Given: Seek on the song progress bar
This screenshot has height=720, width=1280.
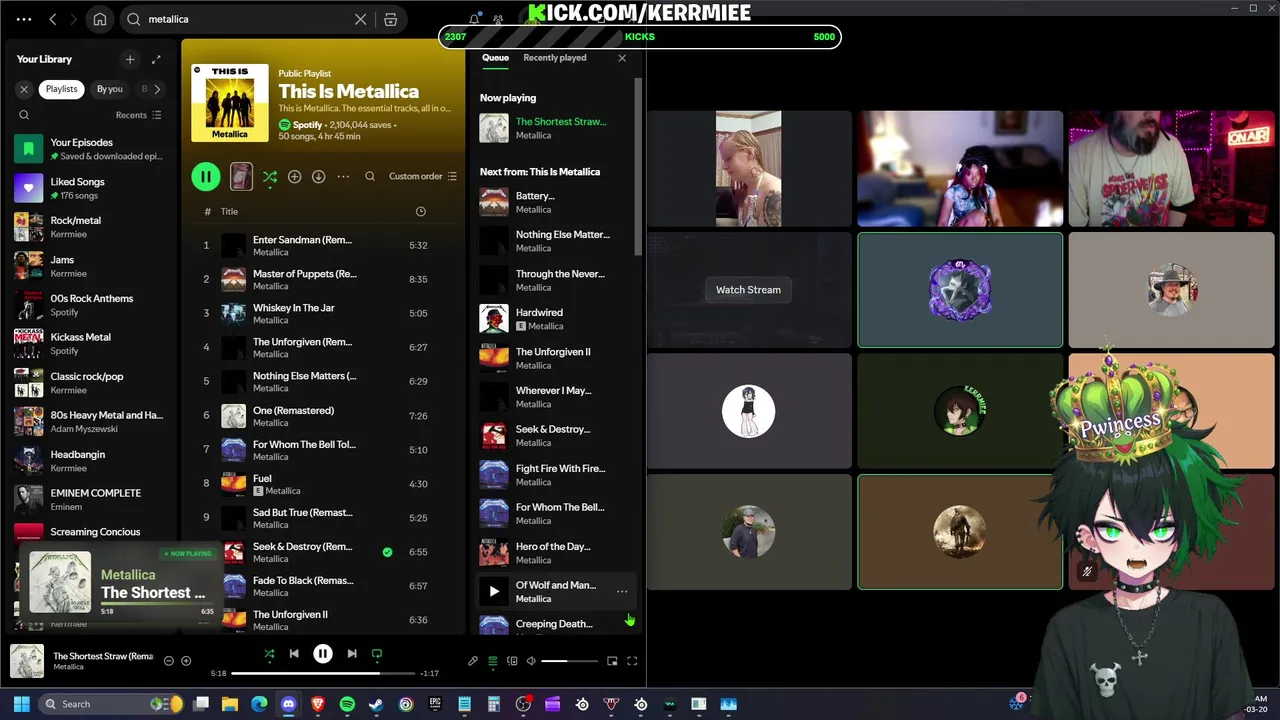Looking at the screenshot, I should pyautogui.click(x=323, y=674).
